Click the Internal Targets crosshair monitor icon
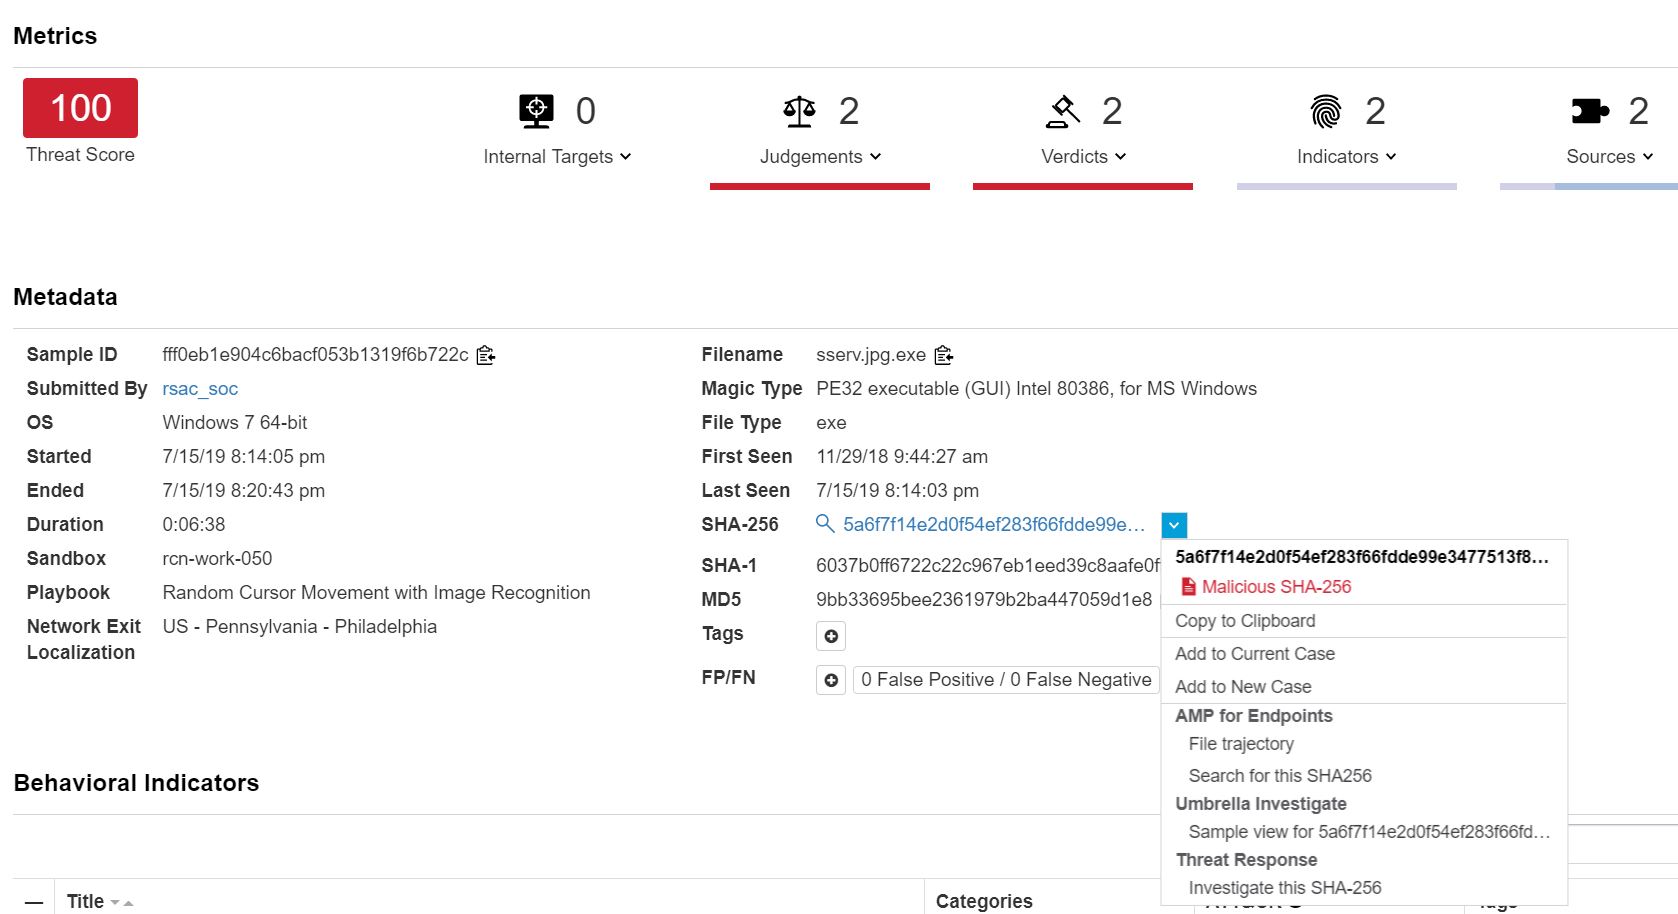Image resolution: width=1678 pixels, height=914 pixels. pos(536,111)
